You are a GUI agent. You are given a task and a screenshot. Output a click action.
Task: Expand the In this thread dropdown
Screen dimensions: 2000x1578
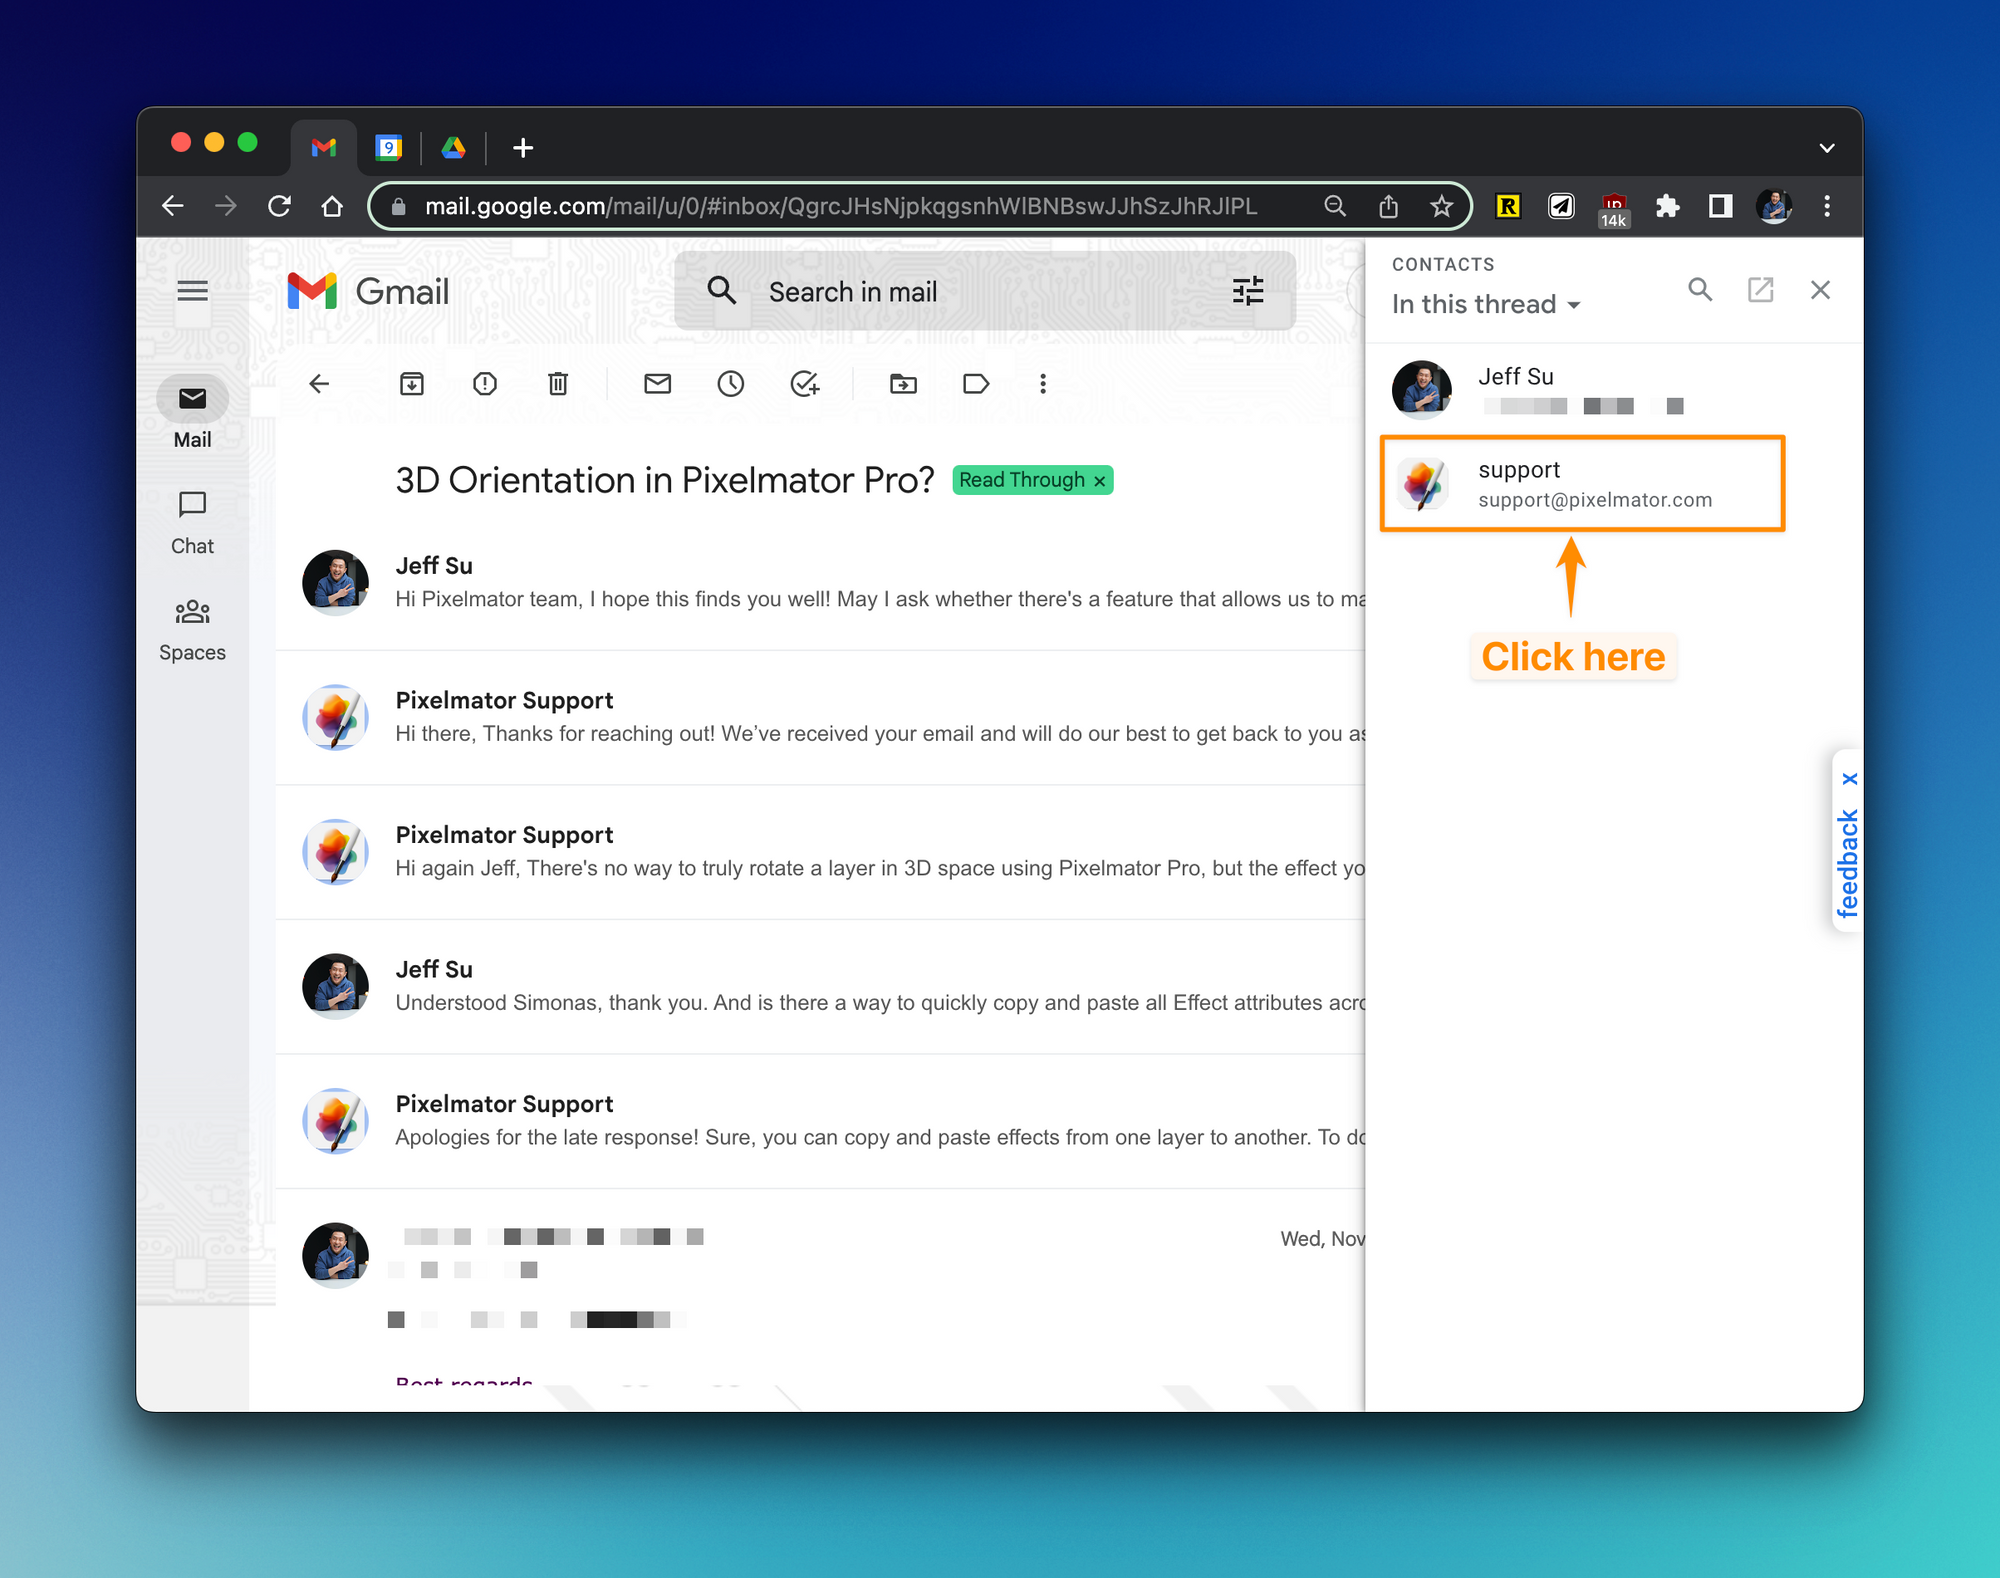pos(1486,304)
